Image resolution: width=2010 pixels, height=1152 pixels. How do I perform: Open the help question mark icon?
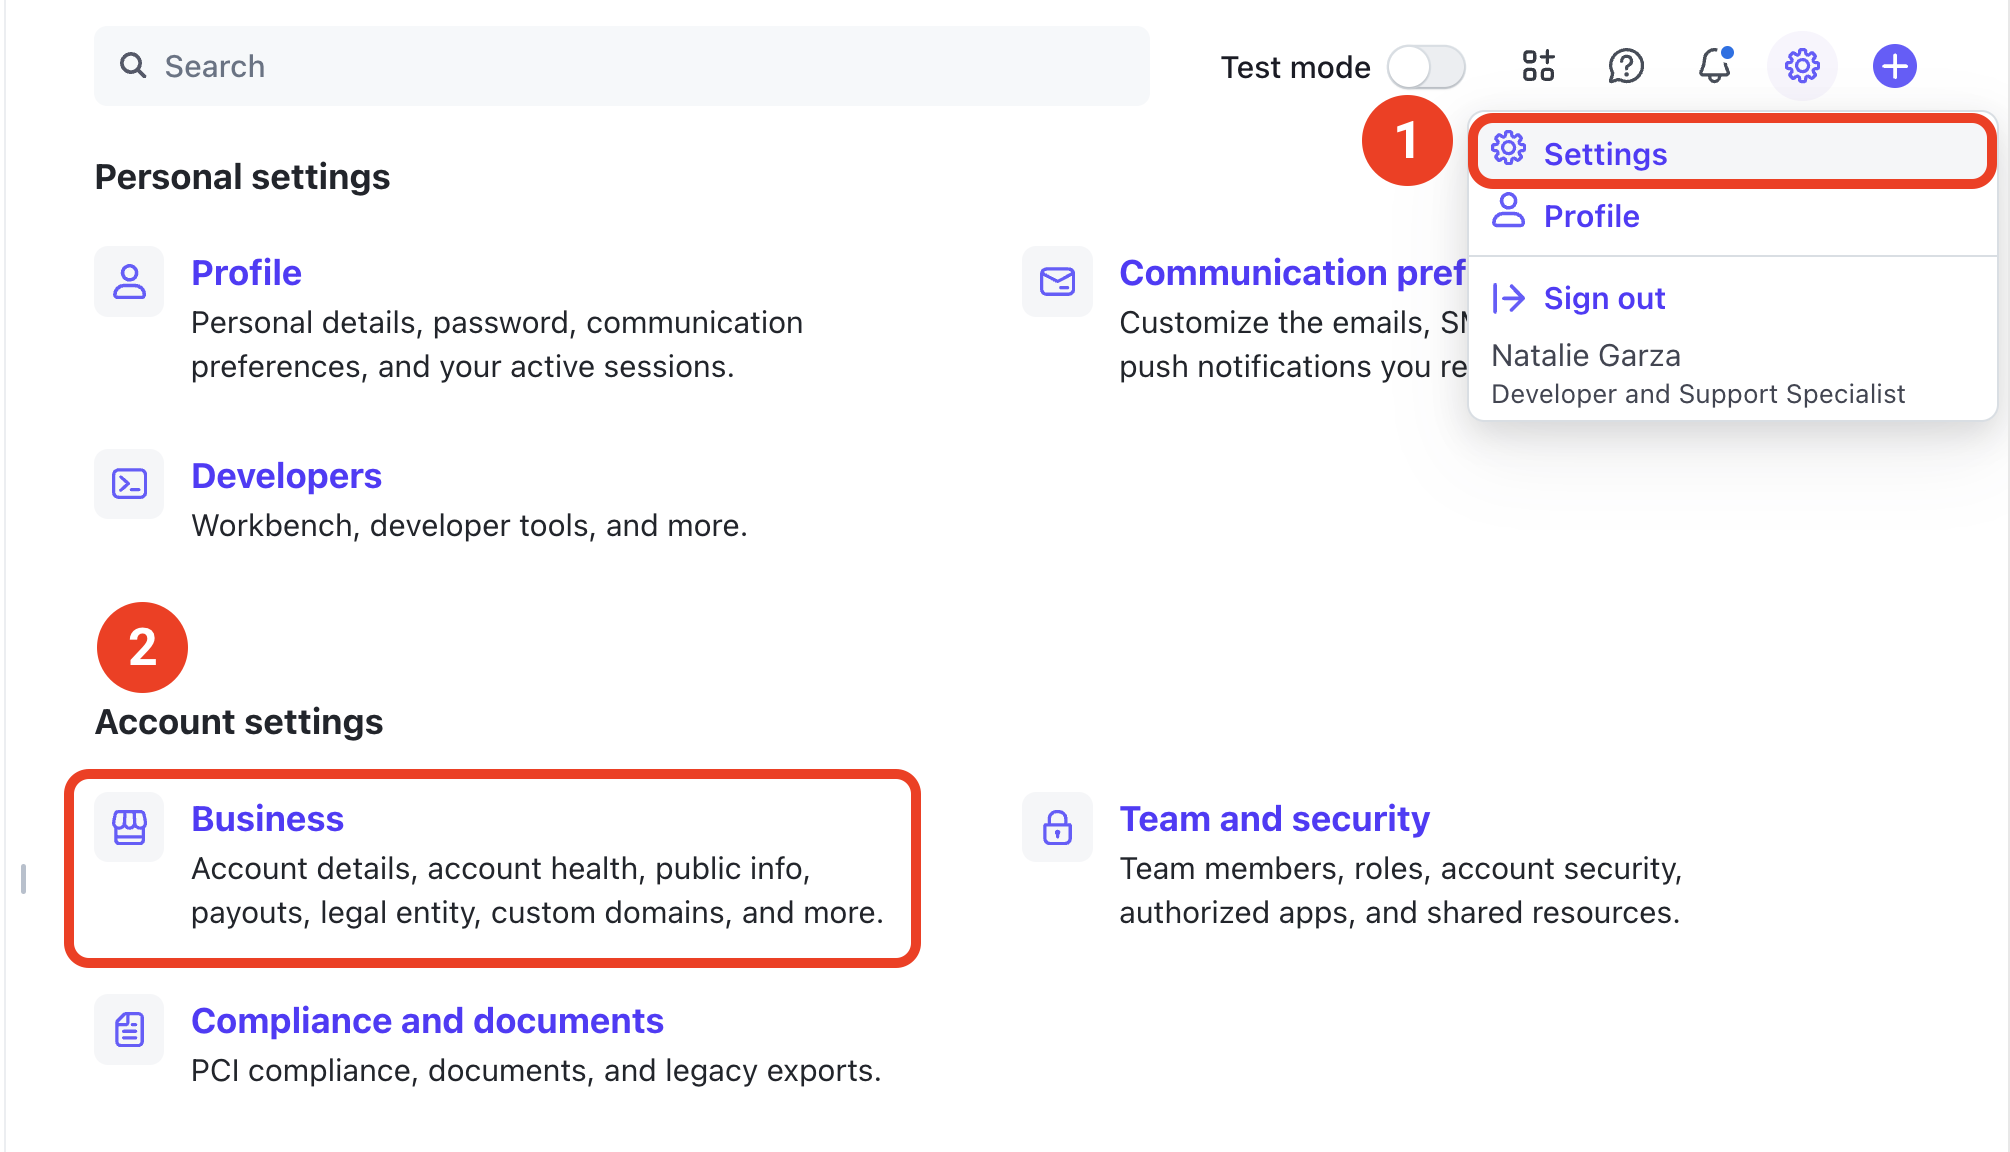pyautogui.click(x=1625, y=66)
